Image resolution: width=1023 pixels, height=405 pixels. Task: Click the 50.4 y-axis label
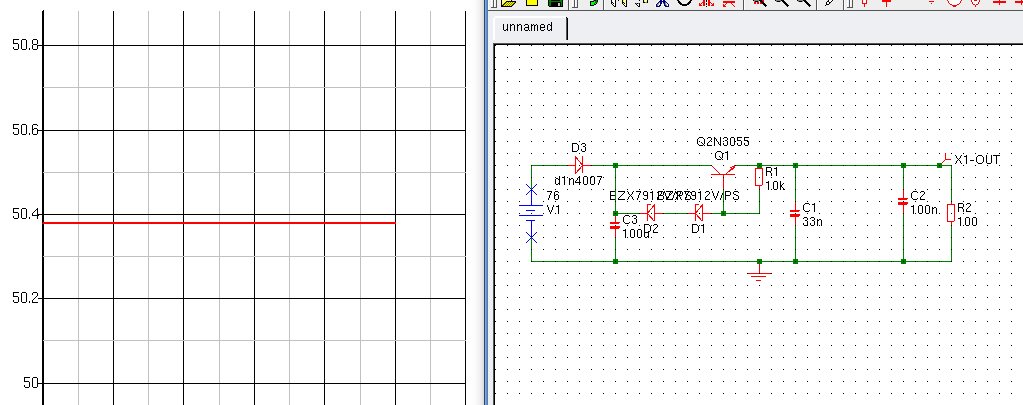click(24, 215)
